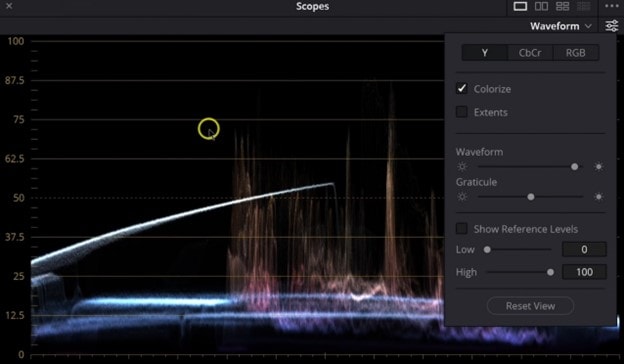
Task: Click the High value field showing 100
Action: point(584,272)
